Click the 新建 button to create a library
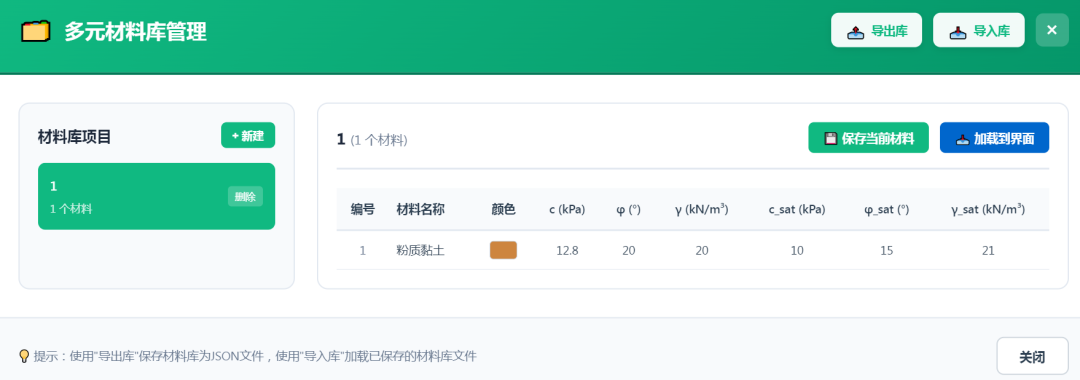This screenshot has height=380, width=1080. [248, 136]
